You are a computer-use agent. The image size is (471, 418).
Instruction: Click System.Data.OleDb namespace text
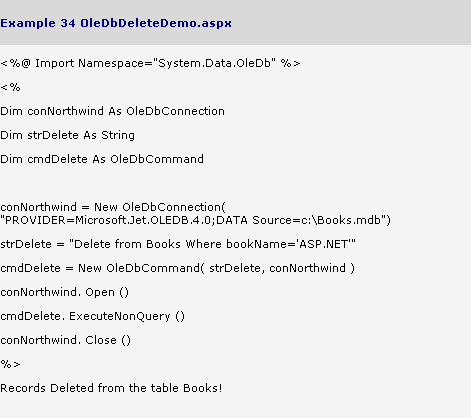pyautogui.click(x=214, y=63)
